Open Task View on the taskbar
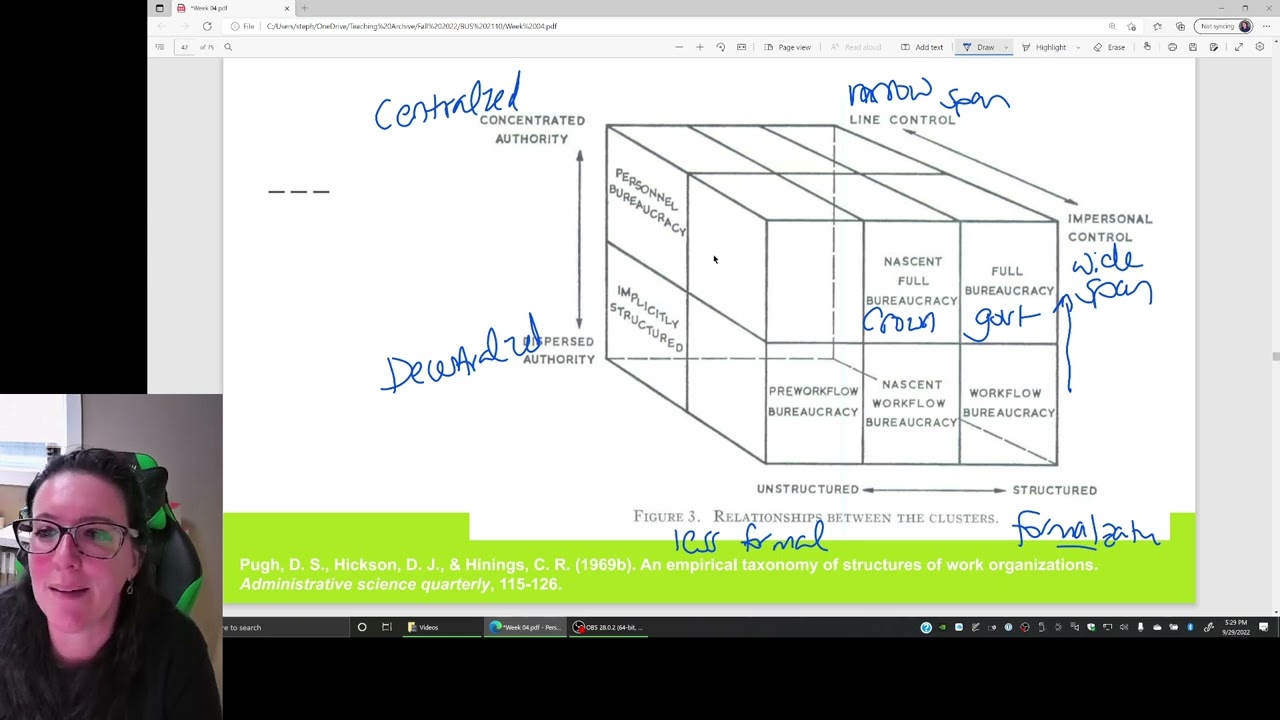The width and height of the screenshot is (1280, 720). (x=386, y=627)
